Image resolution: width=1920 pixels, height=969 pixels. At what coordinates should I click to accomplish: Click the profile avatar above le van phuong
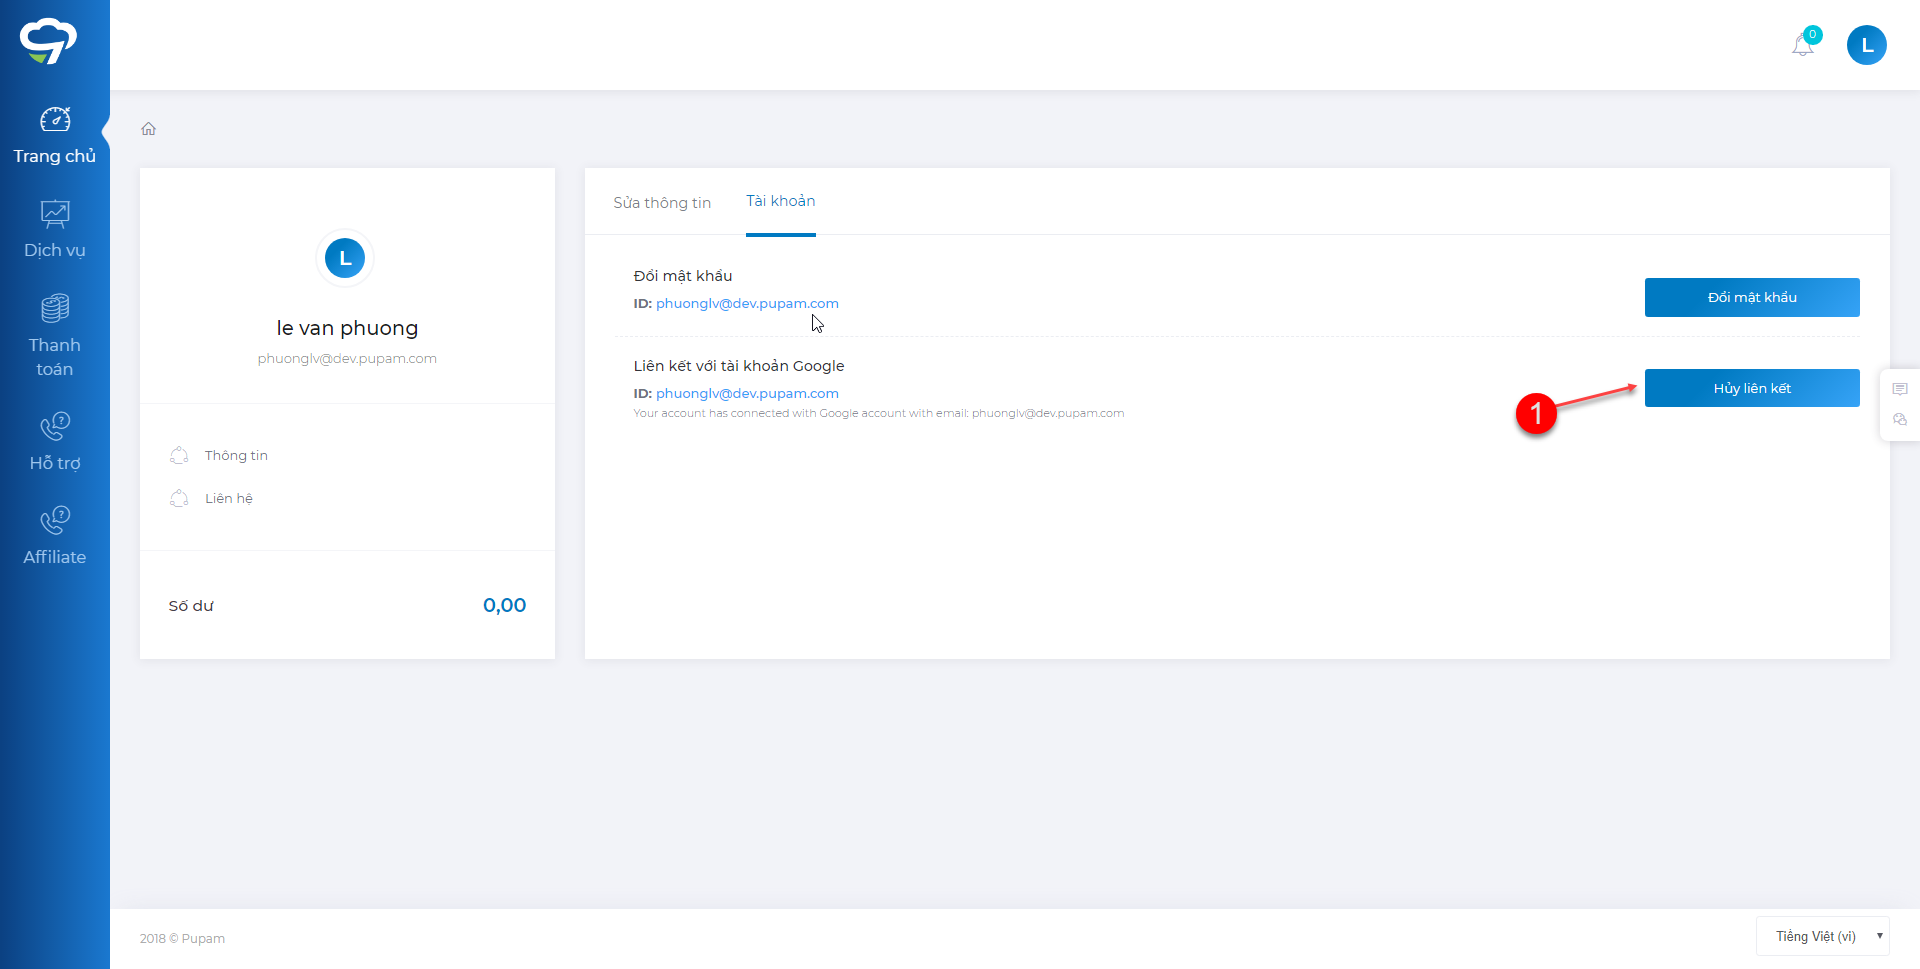(345, 258)
